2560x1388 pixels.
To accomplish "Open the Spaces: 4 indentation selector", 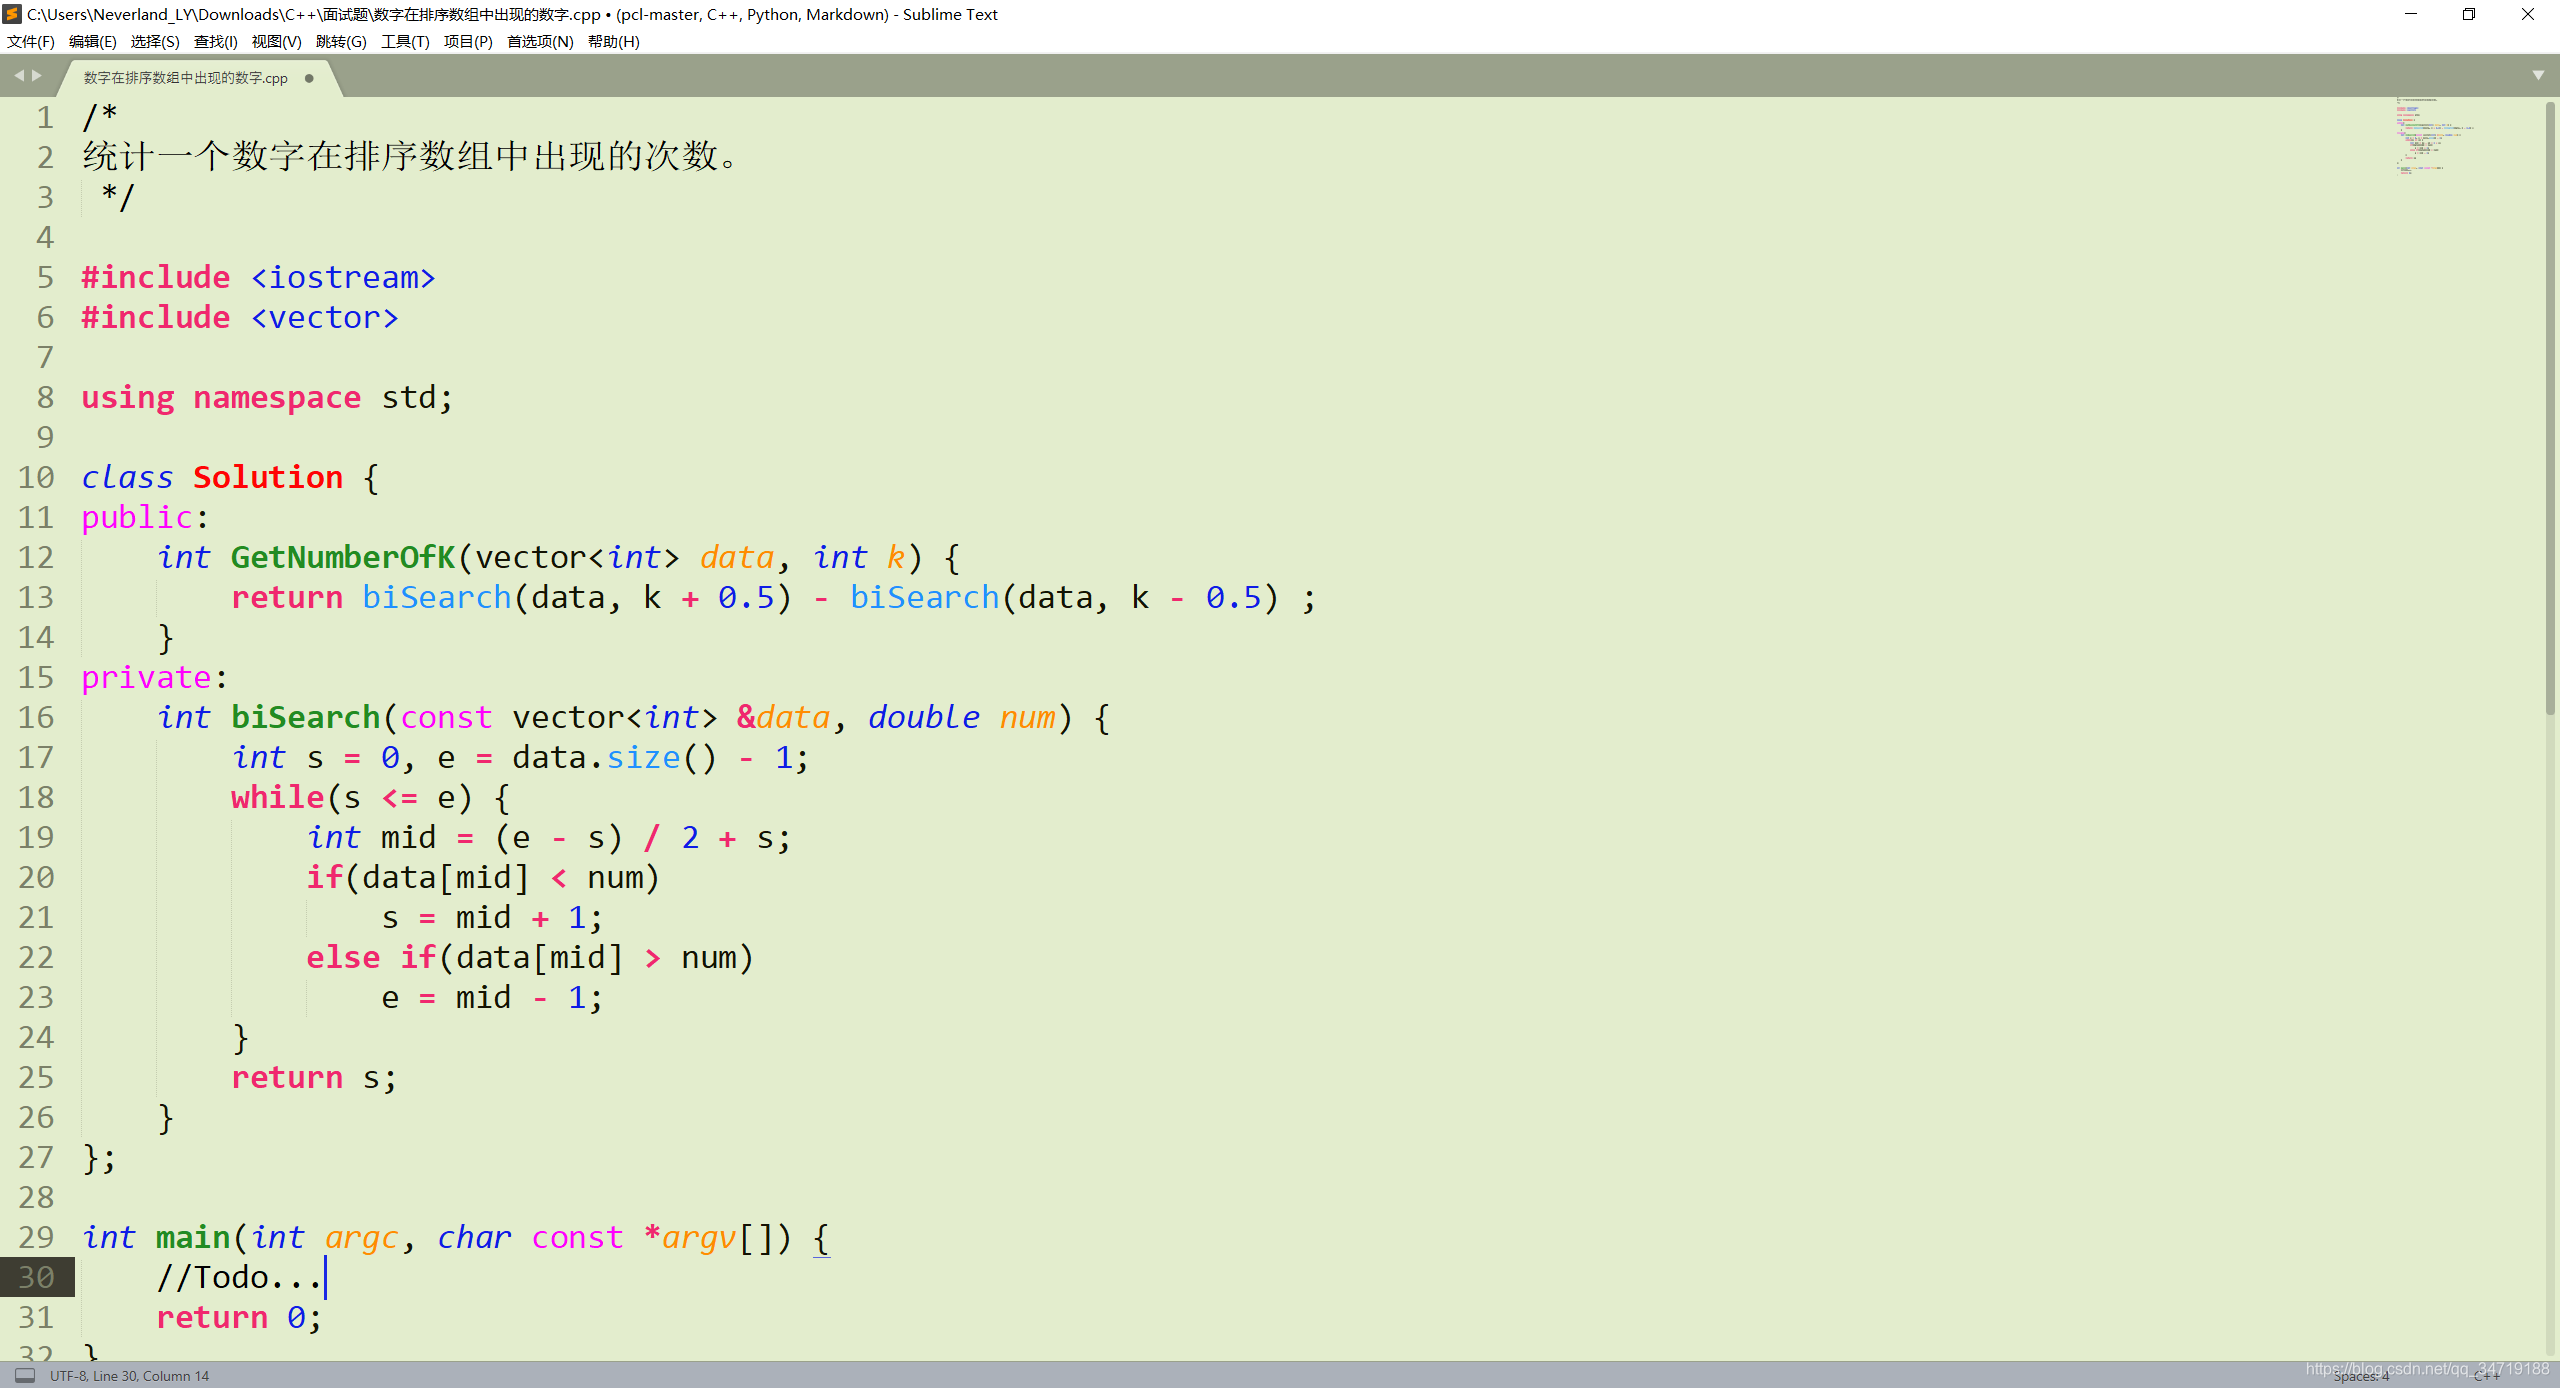I will pyautogui.click(x=2361, y=1377).
